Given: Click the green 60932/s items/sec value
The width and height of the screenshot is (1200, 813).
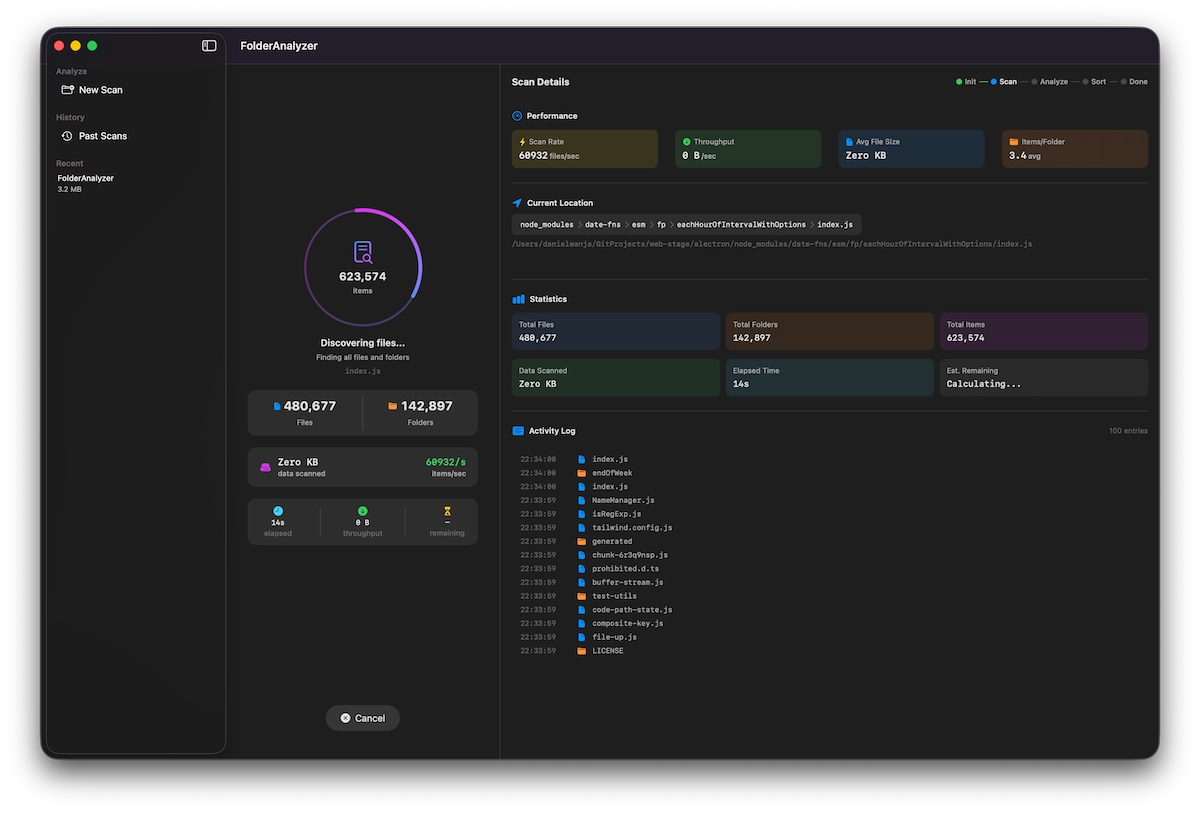Looking at the screenshot, I should [446, 462].
